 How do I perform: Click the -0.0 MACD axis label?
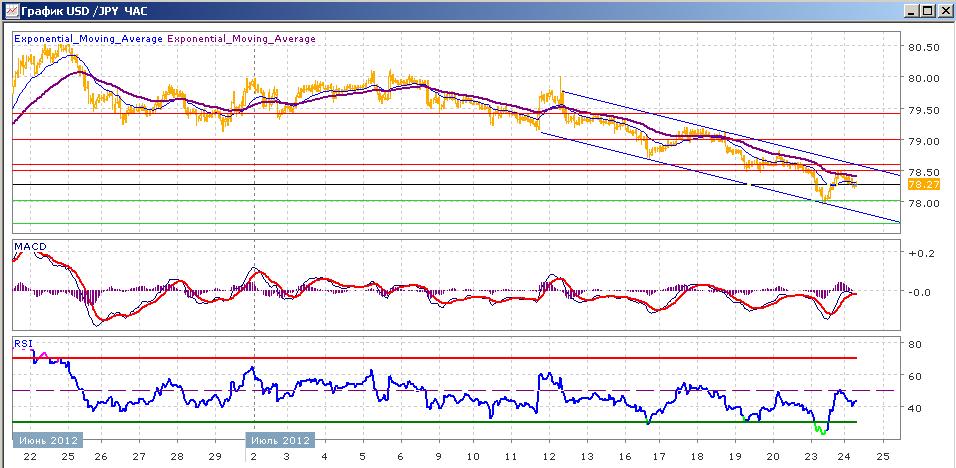[921, 291]
